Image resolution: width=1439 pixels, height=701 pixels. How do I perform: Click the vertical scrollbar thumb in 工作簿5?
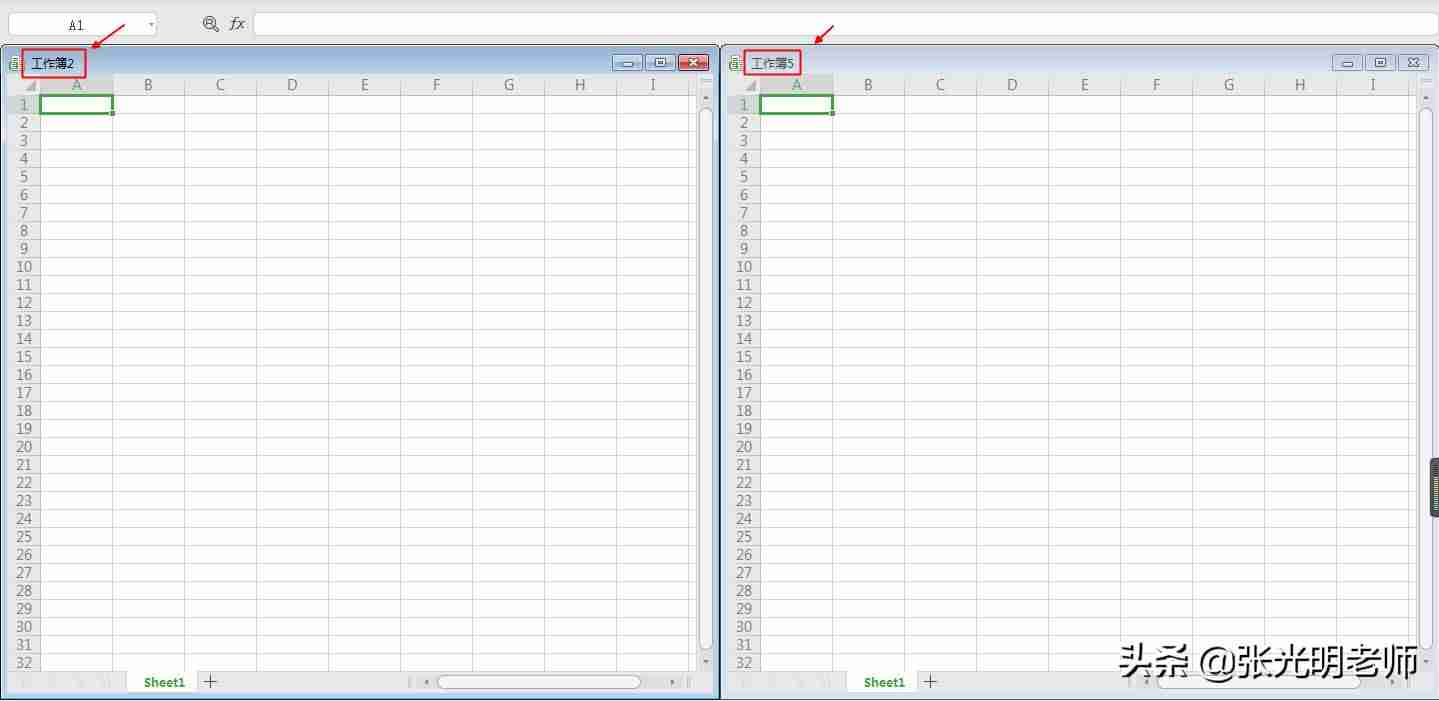pyautogui.click(x=1425, y=379)
